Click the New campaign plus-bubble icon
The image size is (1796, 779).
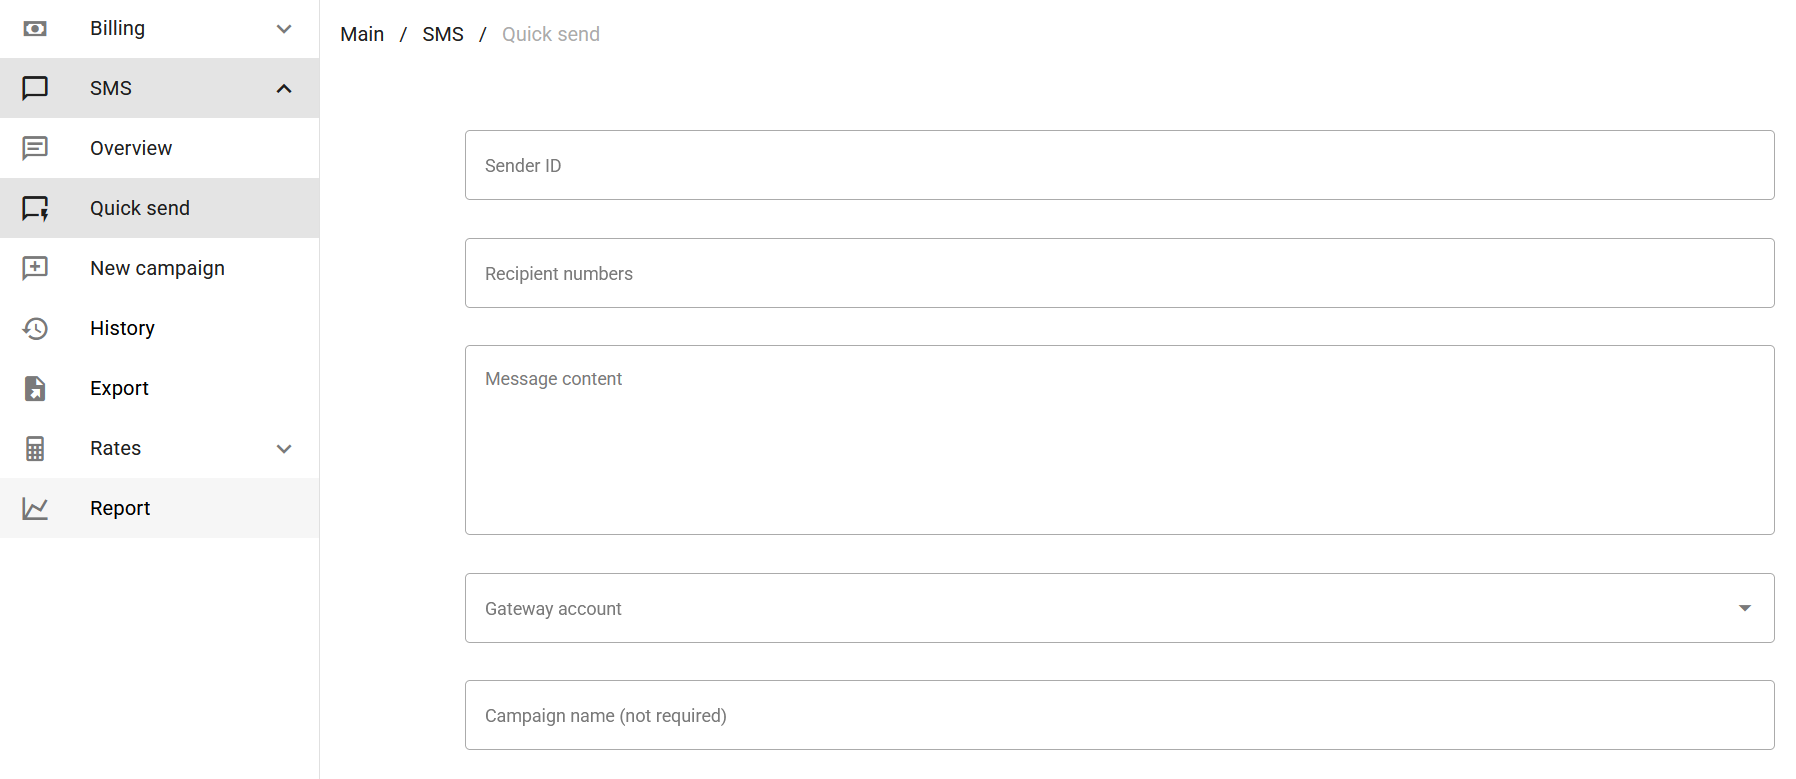pyautogui.click(x=35, y=268)
